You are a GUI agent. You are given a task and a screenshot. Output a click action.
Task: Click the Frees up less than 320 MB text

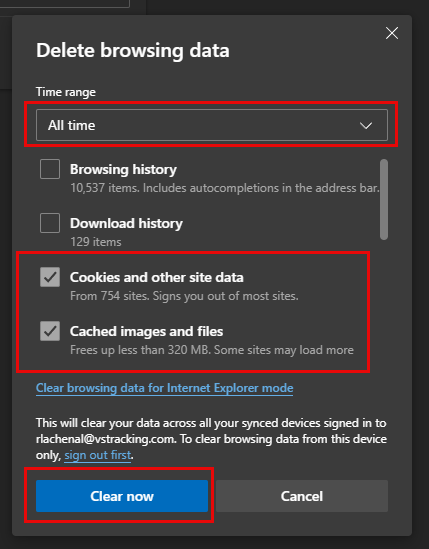tap(212, 350)
